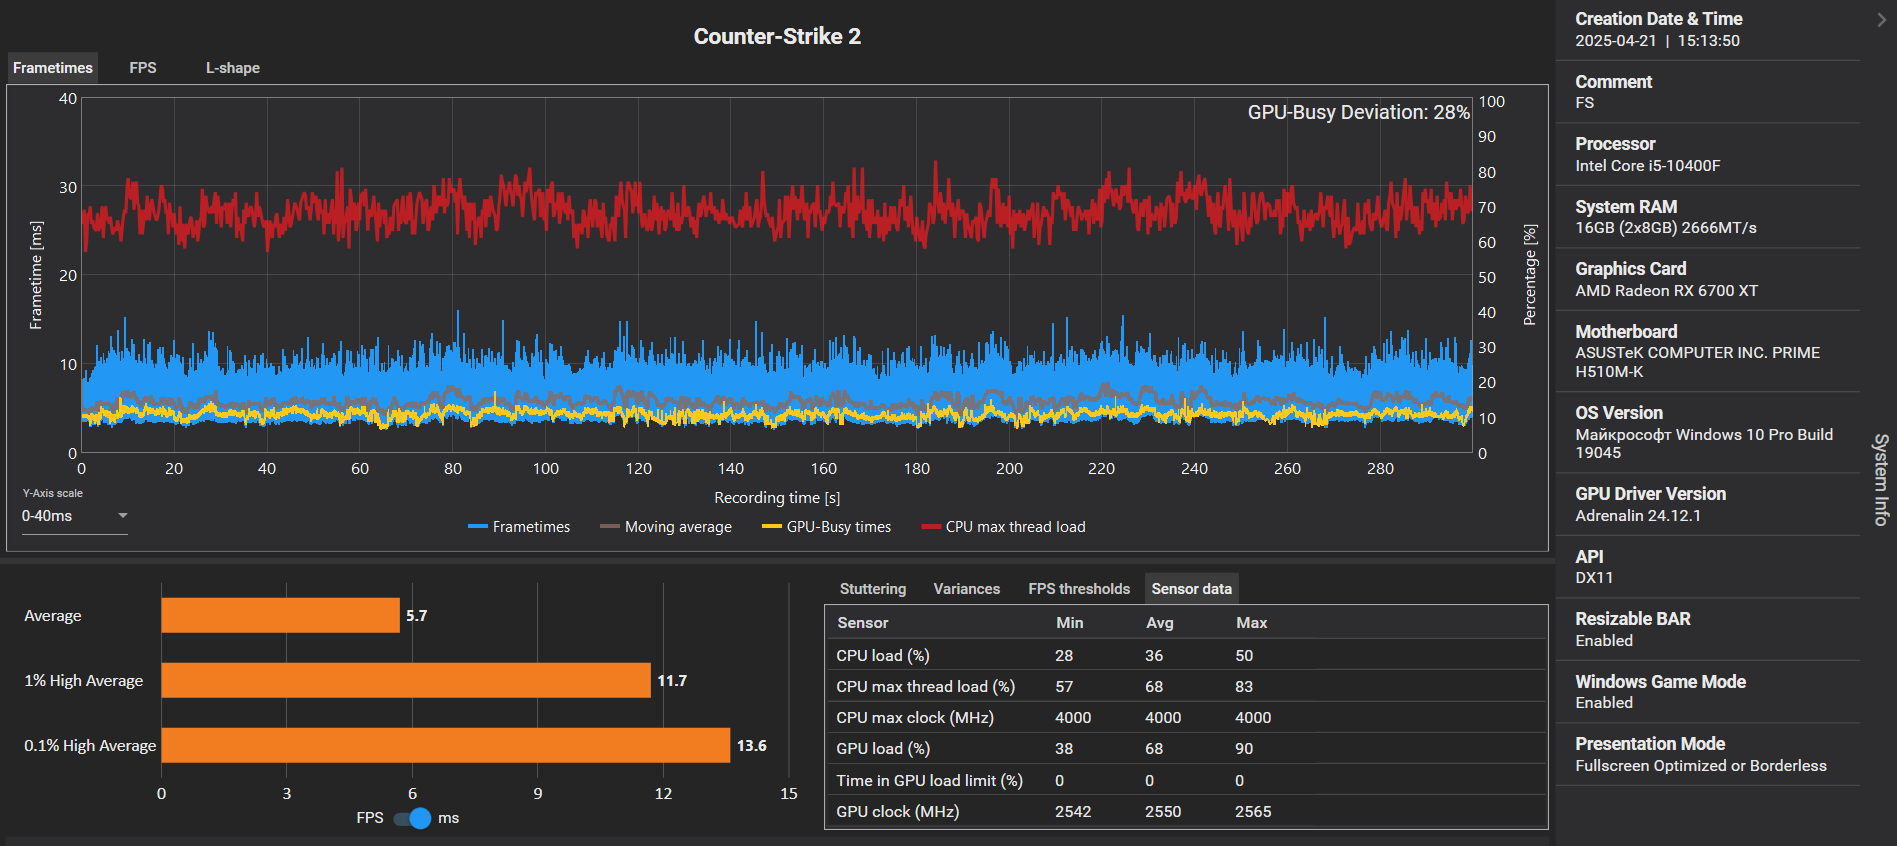Image resolution: width=1897 pixels, height=846 pixels.
Task: Click the 'Recording time [s]' axis label
Action: tap(777, 498)
